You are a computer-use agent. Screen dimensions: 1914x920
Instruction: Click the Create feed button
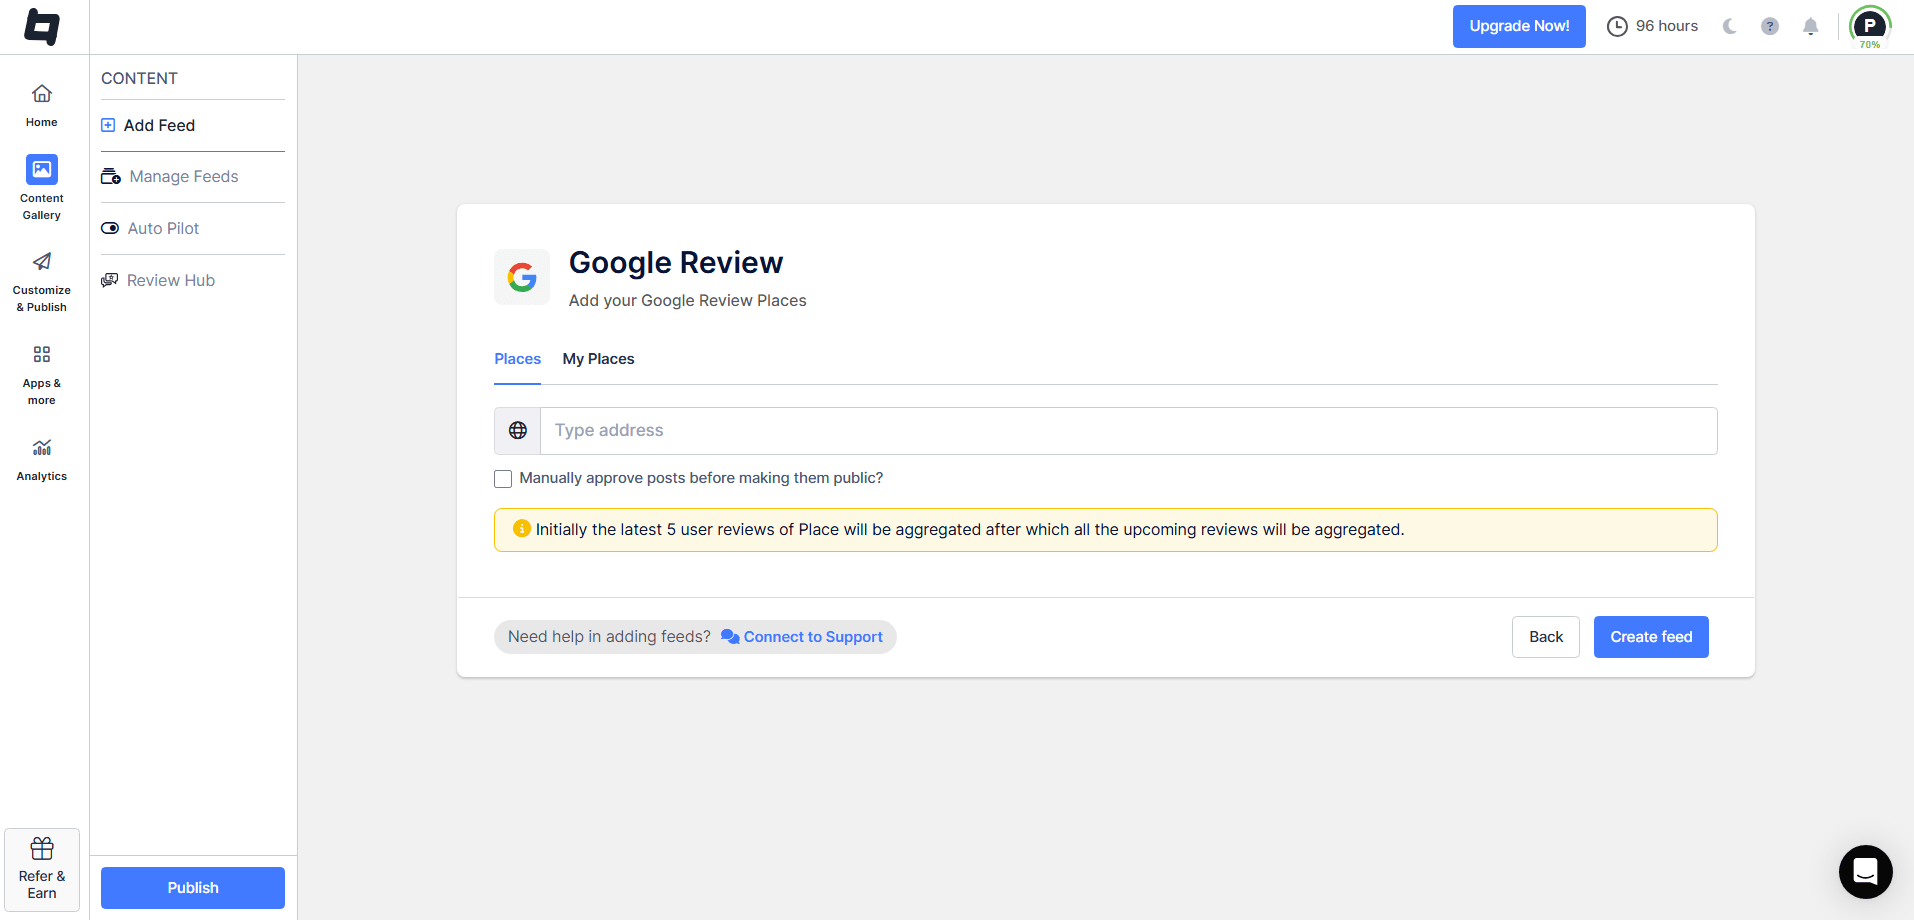(1650, 637)
